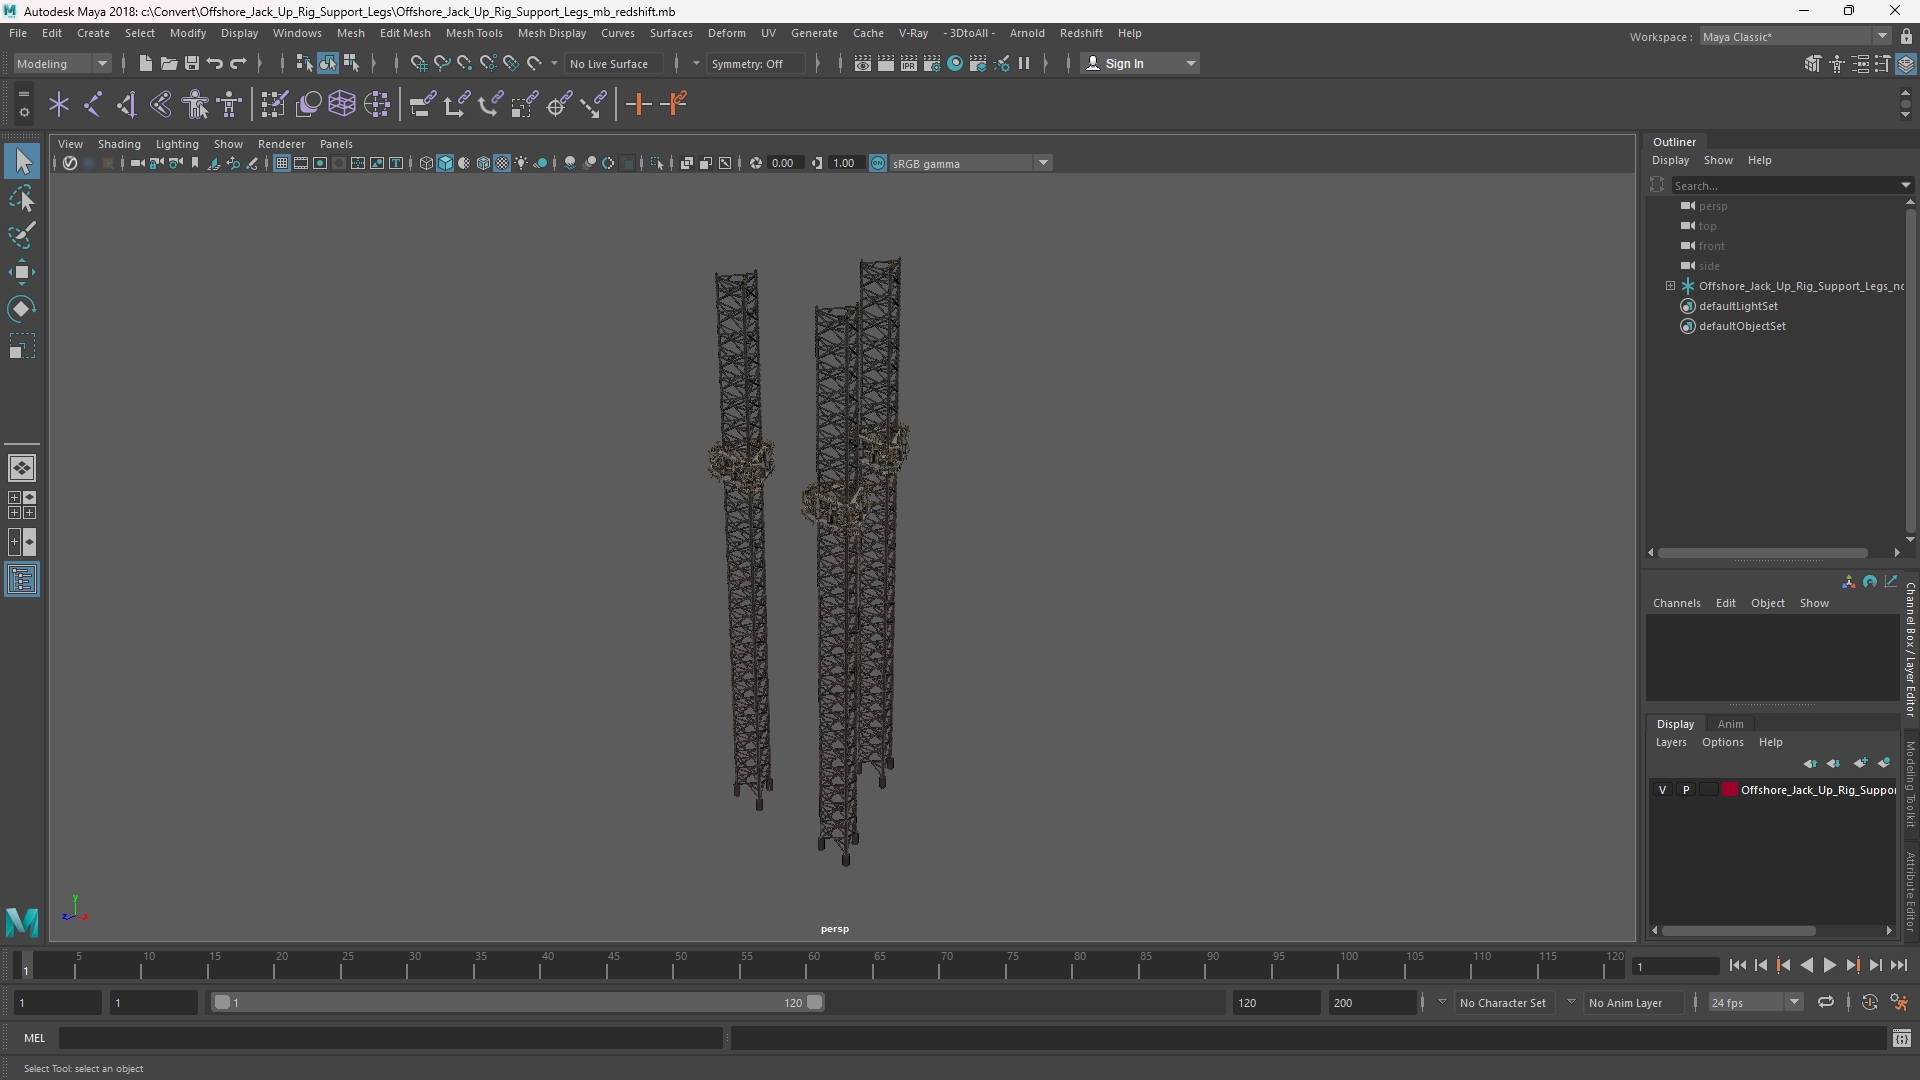Select the persp camera in Outliner
This screenshot has height=1080, width=1920.
point(1712,206)
